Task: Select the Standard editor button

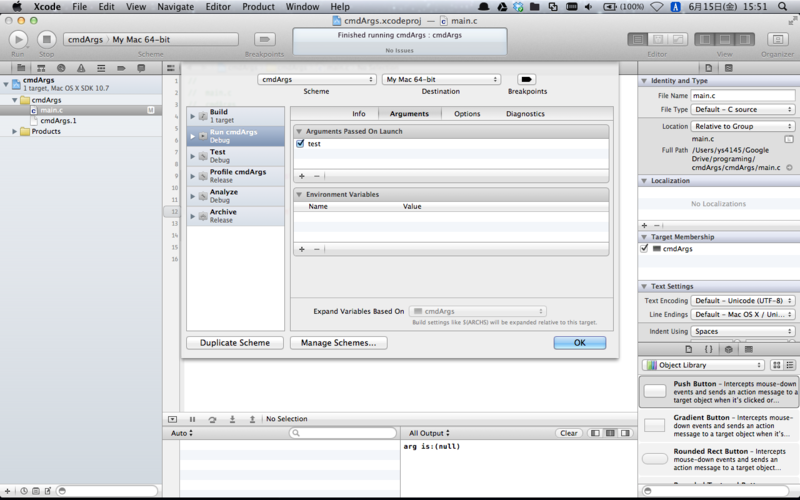Action: [638, 39]
